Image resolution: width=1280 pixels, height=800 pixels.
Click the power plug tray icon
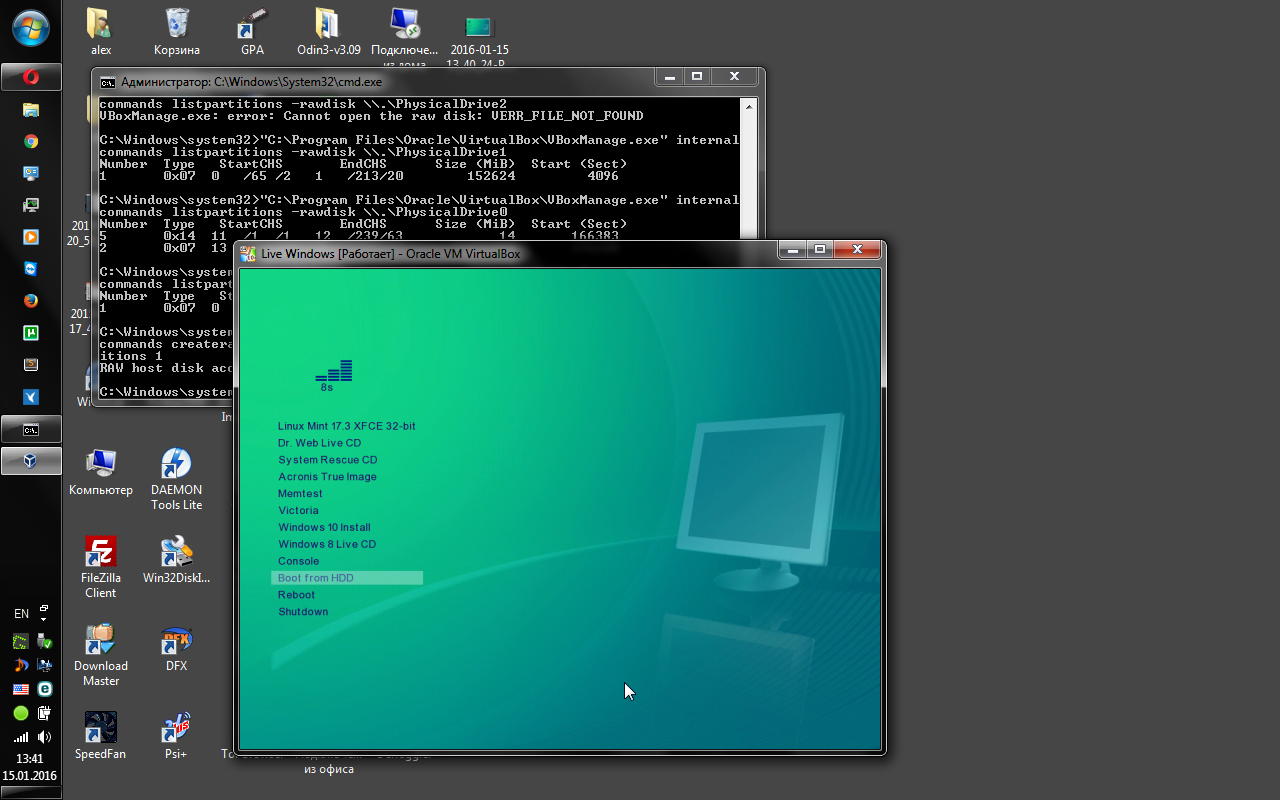[x=44, y=713]
